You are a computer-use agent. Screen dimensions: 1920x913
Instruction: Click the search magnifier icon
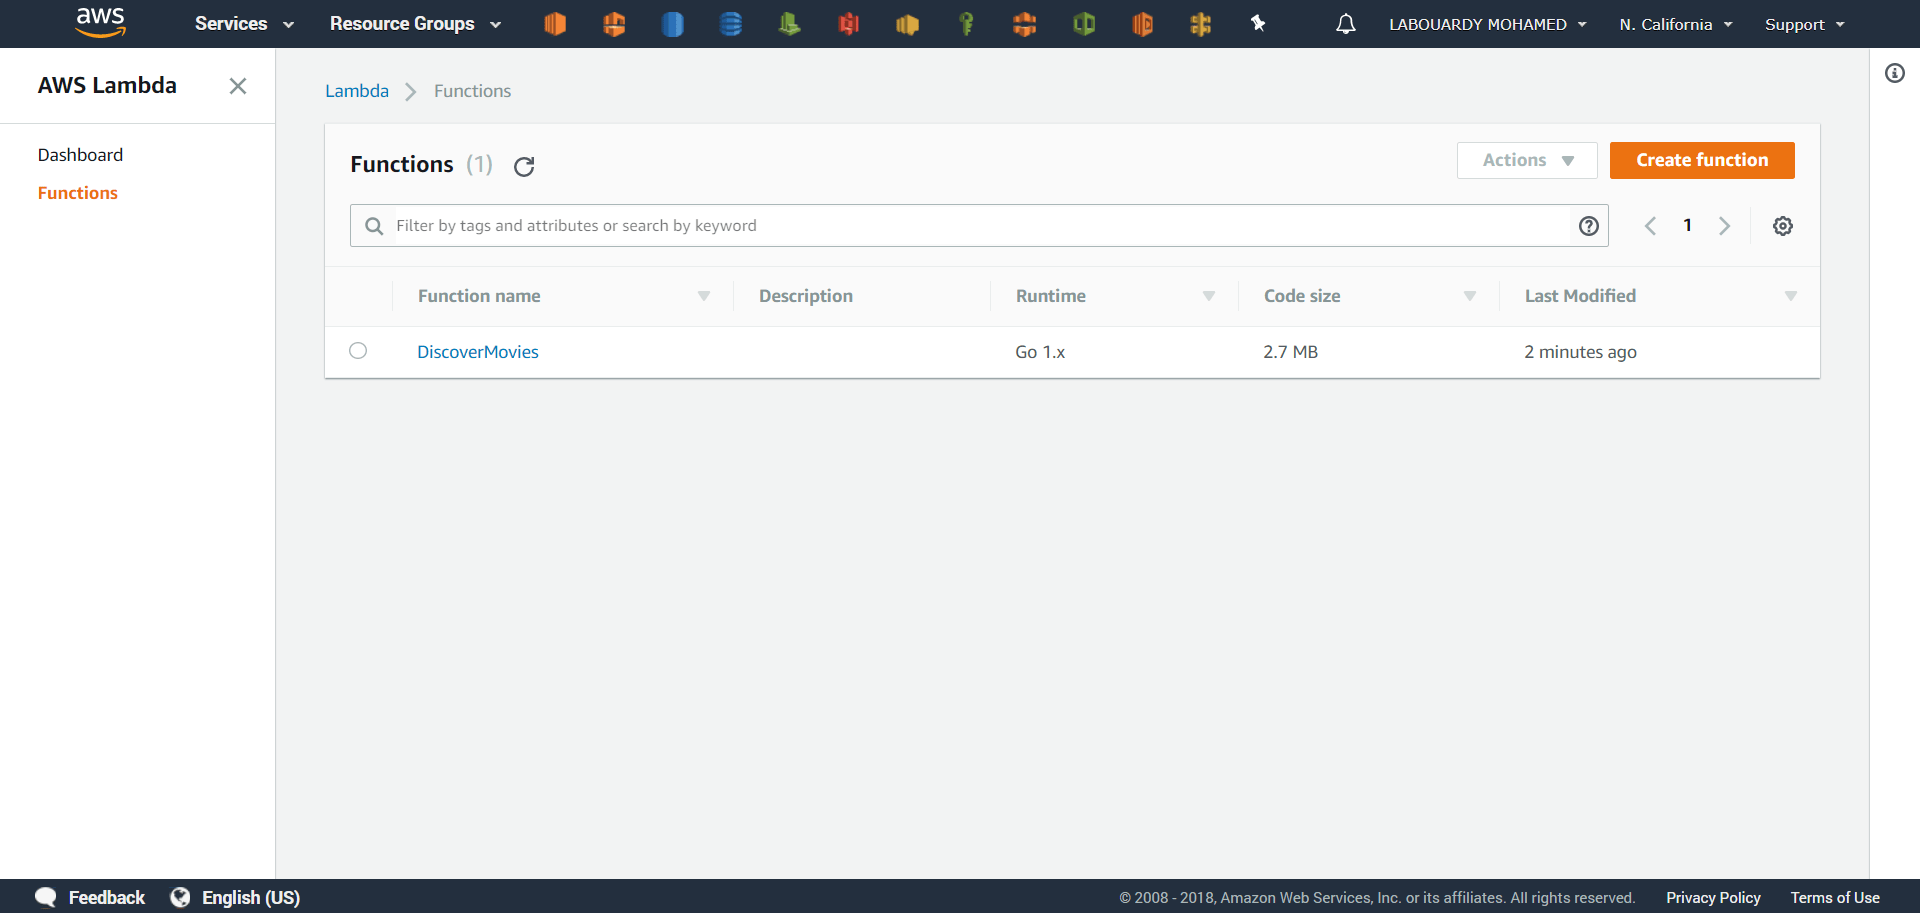click(x=374, y=226)
